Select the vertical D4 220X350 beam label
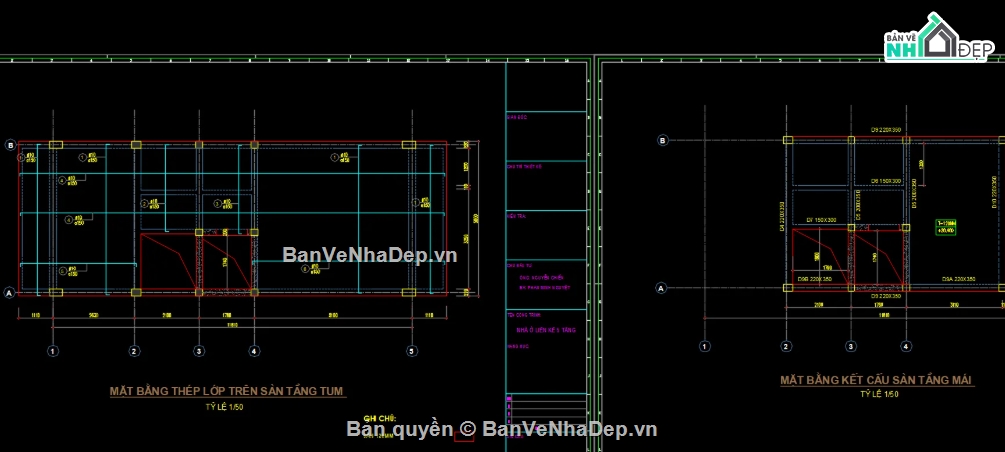Screen dimensions: 1005x452 (781, 217)
